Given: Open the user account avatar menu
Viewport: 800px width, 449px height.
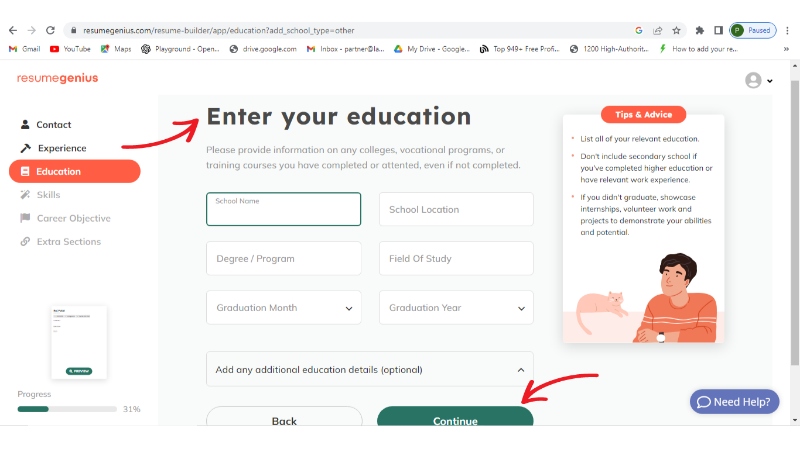Looking at the screenshot, I should pyautogui.click(x=759, y=81).
